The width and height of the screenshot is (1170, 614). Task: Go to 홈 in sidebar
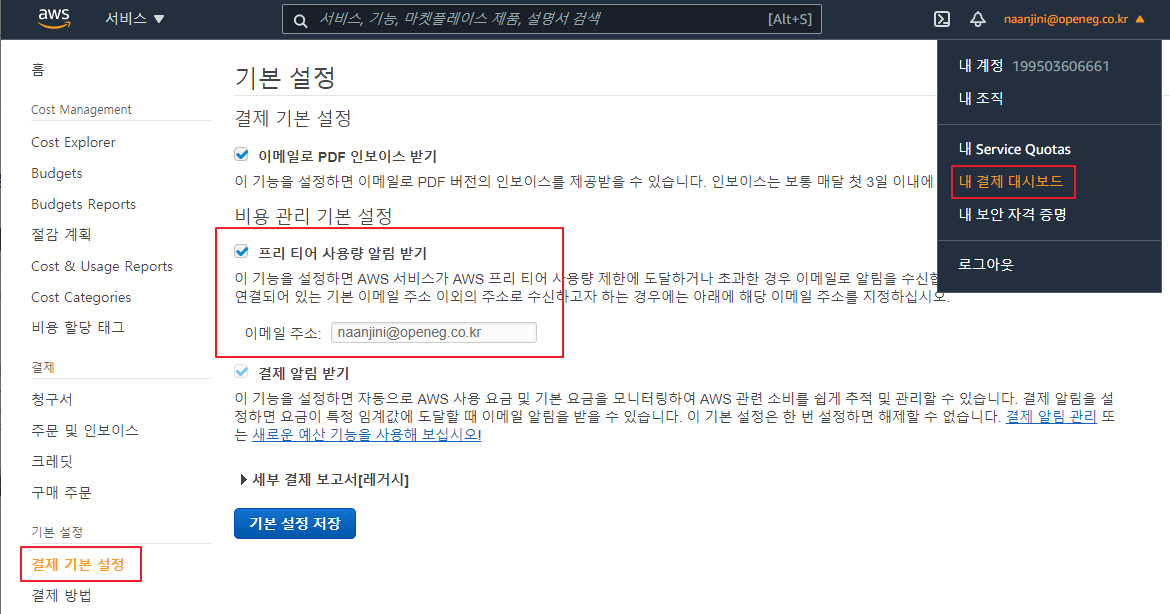[x=38, y=70]
